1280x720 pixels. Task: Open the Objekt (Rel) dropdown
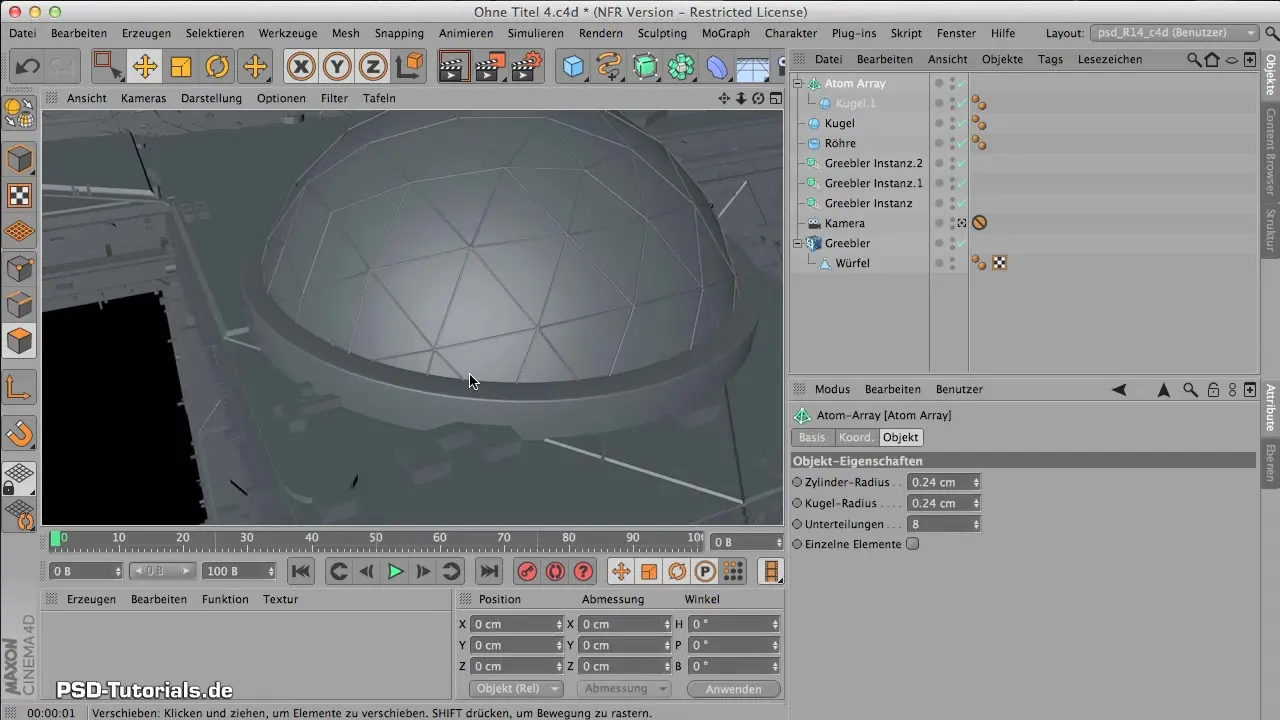[x=515, y=689]
